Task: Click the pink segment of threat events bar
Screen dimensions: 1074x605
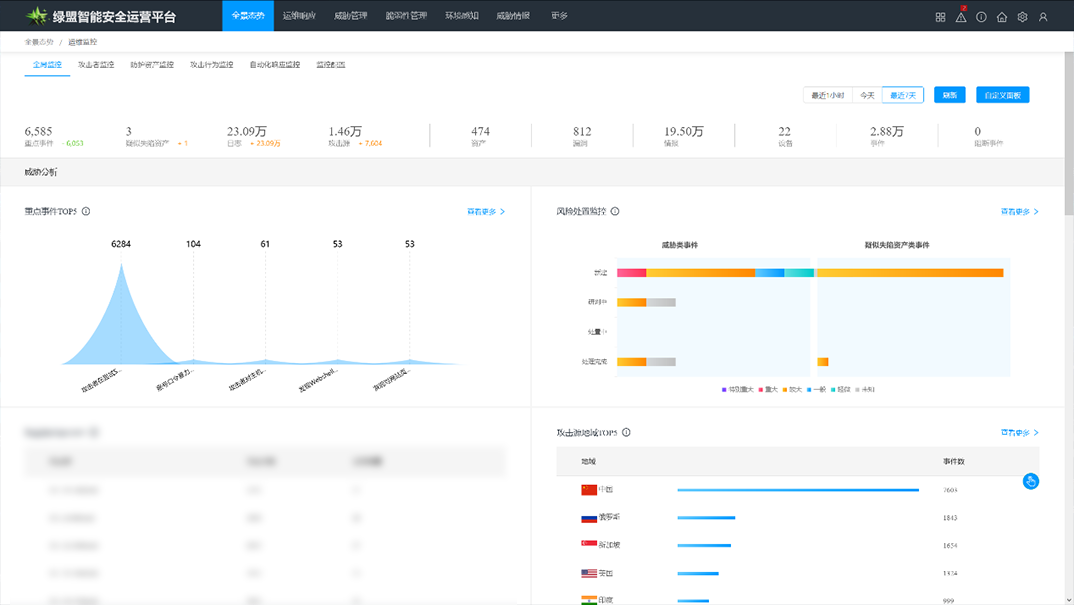Action: [x=631, y=273]
